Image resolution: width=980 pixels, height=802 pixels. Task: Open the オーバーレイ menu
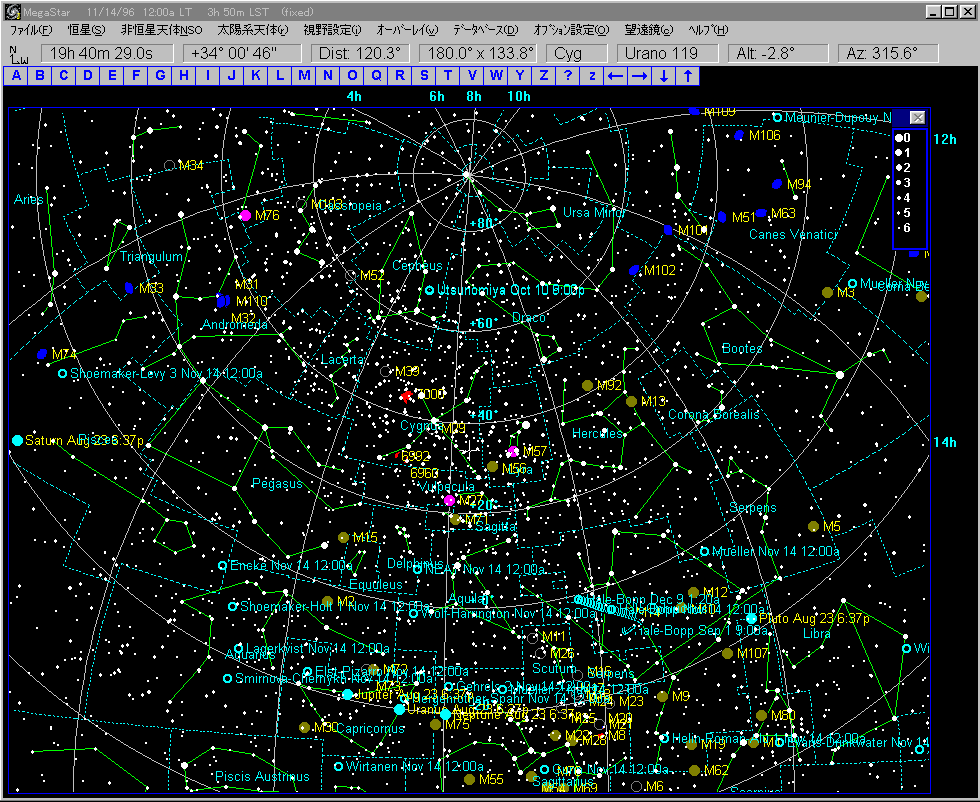[x=408, y=30]
